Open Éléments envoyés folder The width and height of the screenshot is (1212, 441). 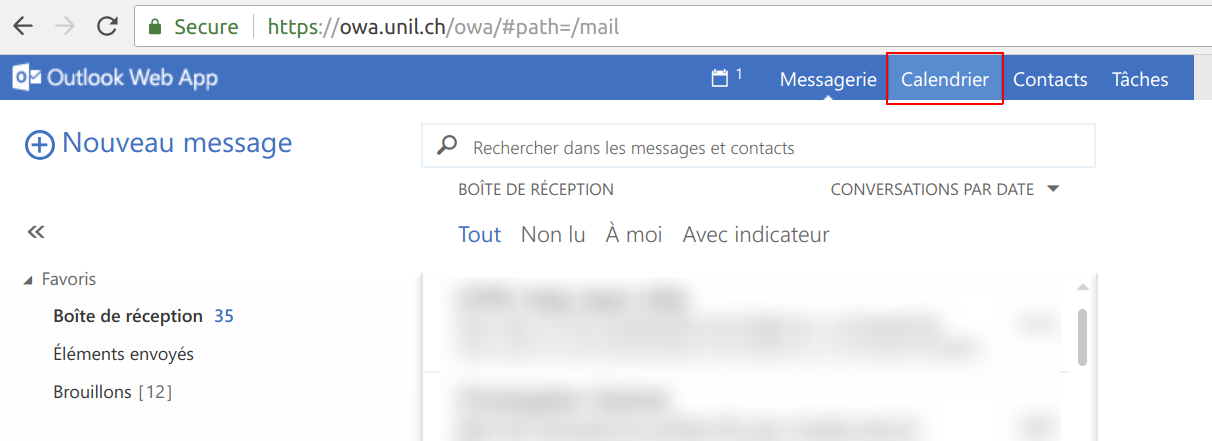[123, 354]
